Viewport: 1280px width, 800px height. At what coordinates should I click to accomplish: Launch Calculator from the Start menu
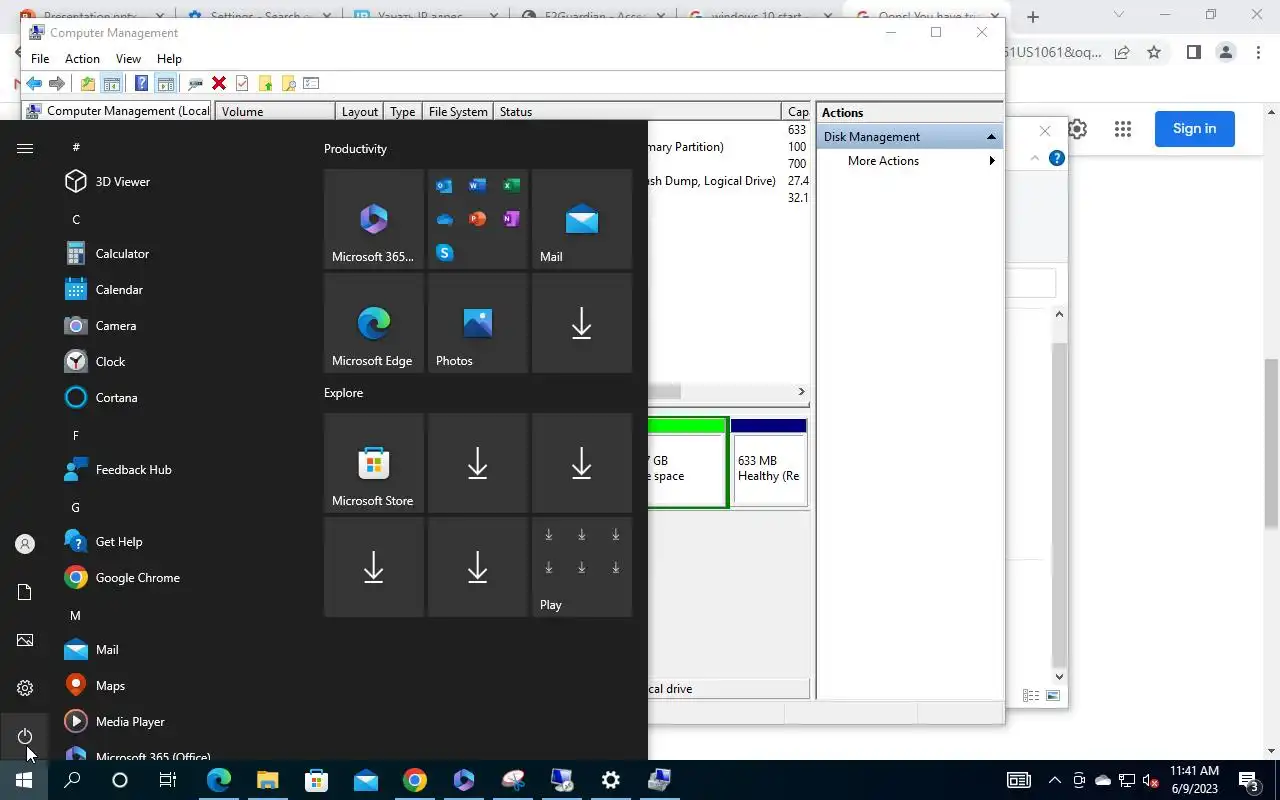122,254
